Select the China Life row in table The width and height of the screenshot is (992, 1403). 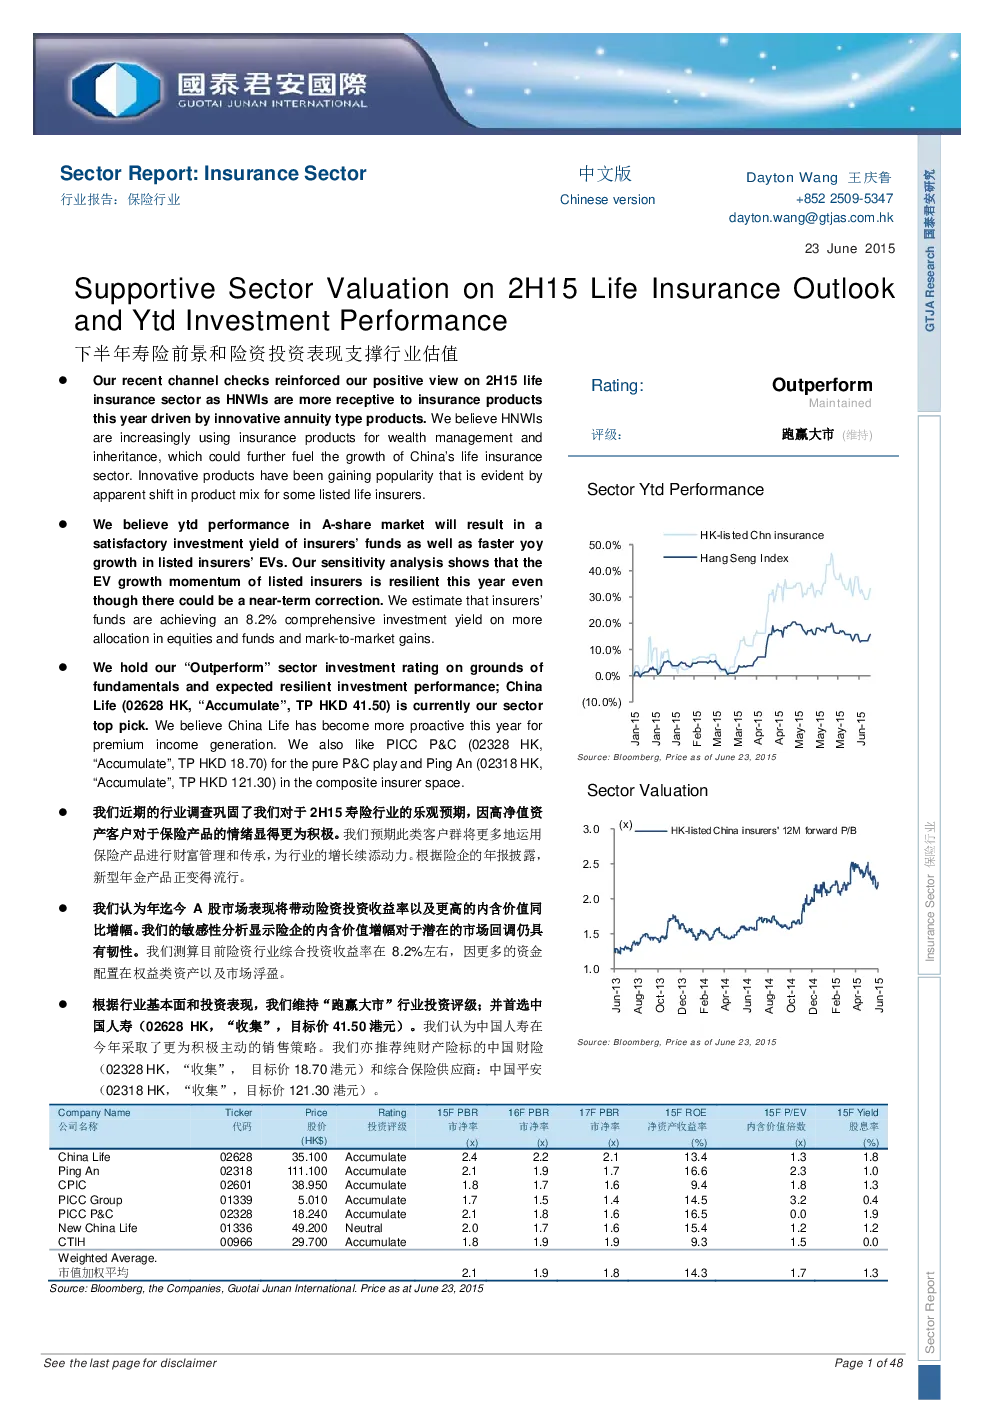468,1157
